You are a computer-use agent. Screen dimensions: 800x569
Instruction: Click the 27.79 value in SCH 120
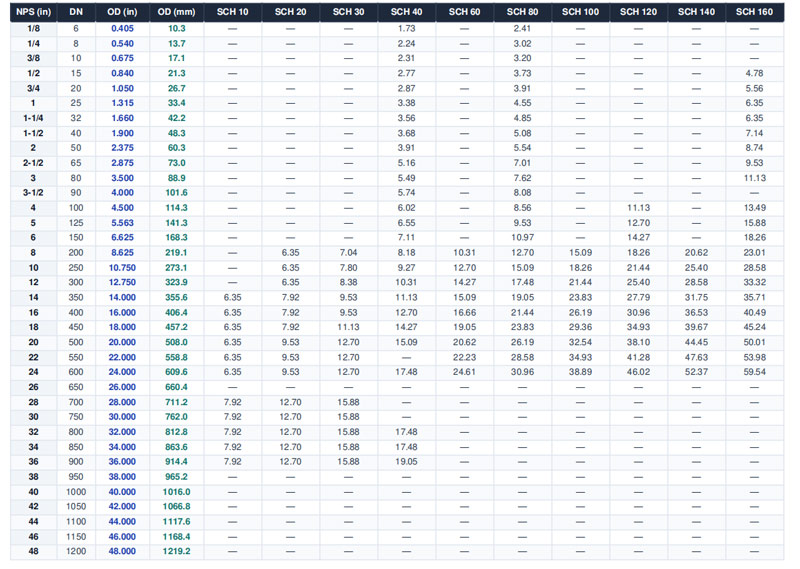638,298
